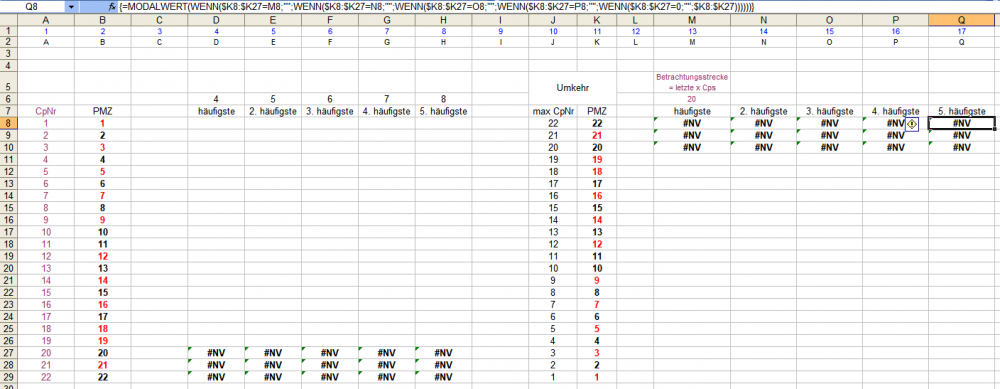The height and width of the screenshot is (389, 1000).
Task: Select cell E29 showing #NV
Action: pos(273,377)
